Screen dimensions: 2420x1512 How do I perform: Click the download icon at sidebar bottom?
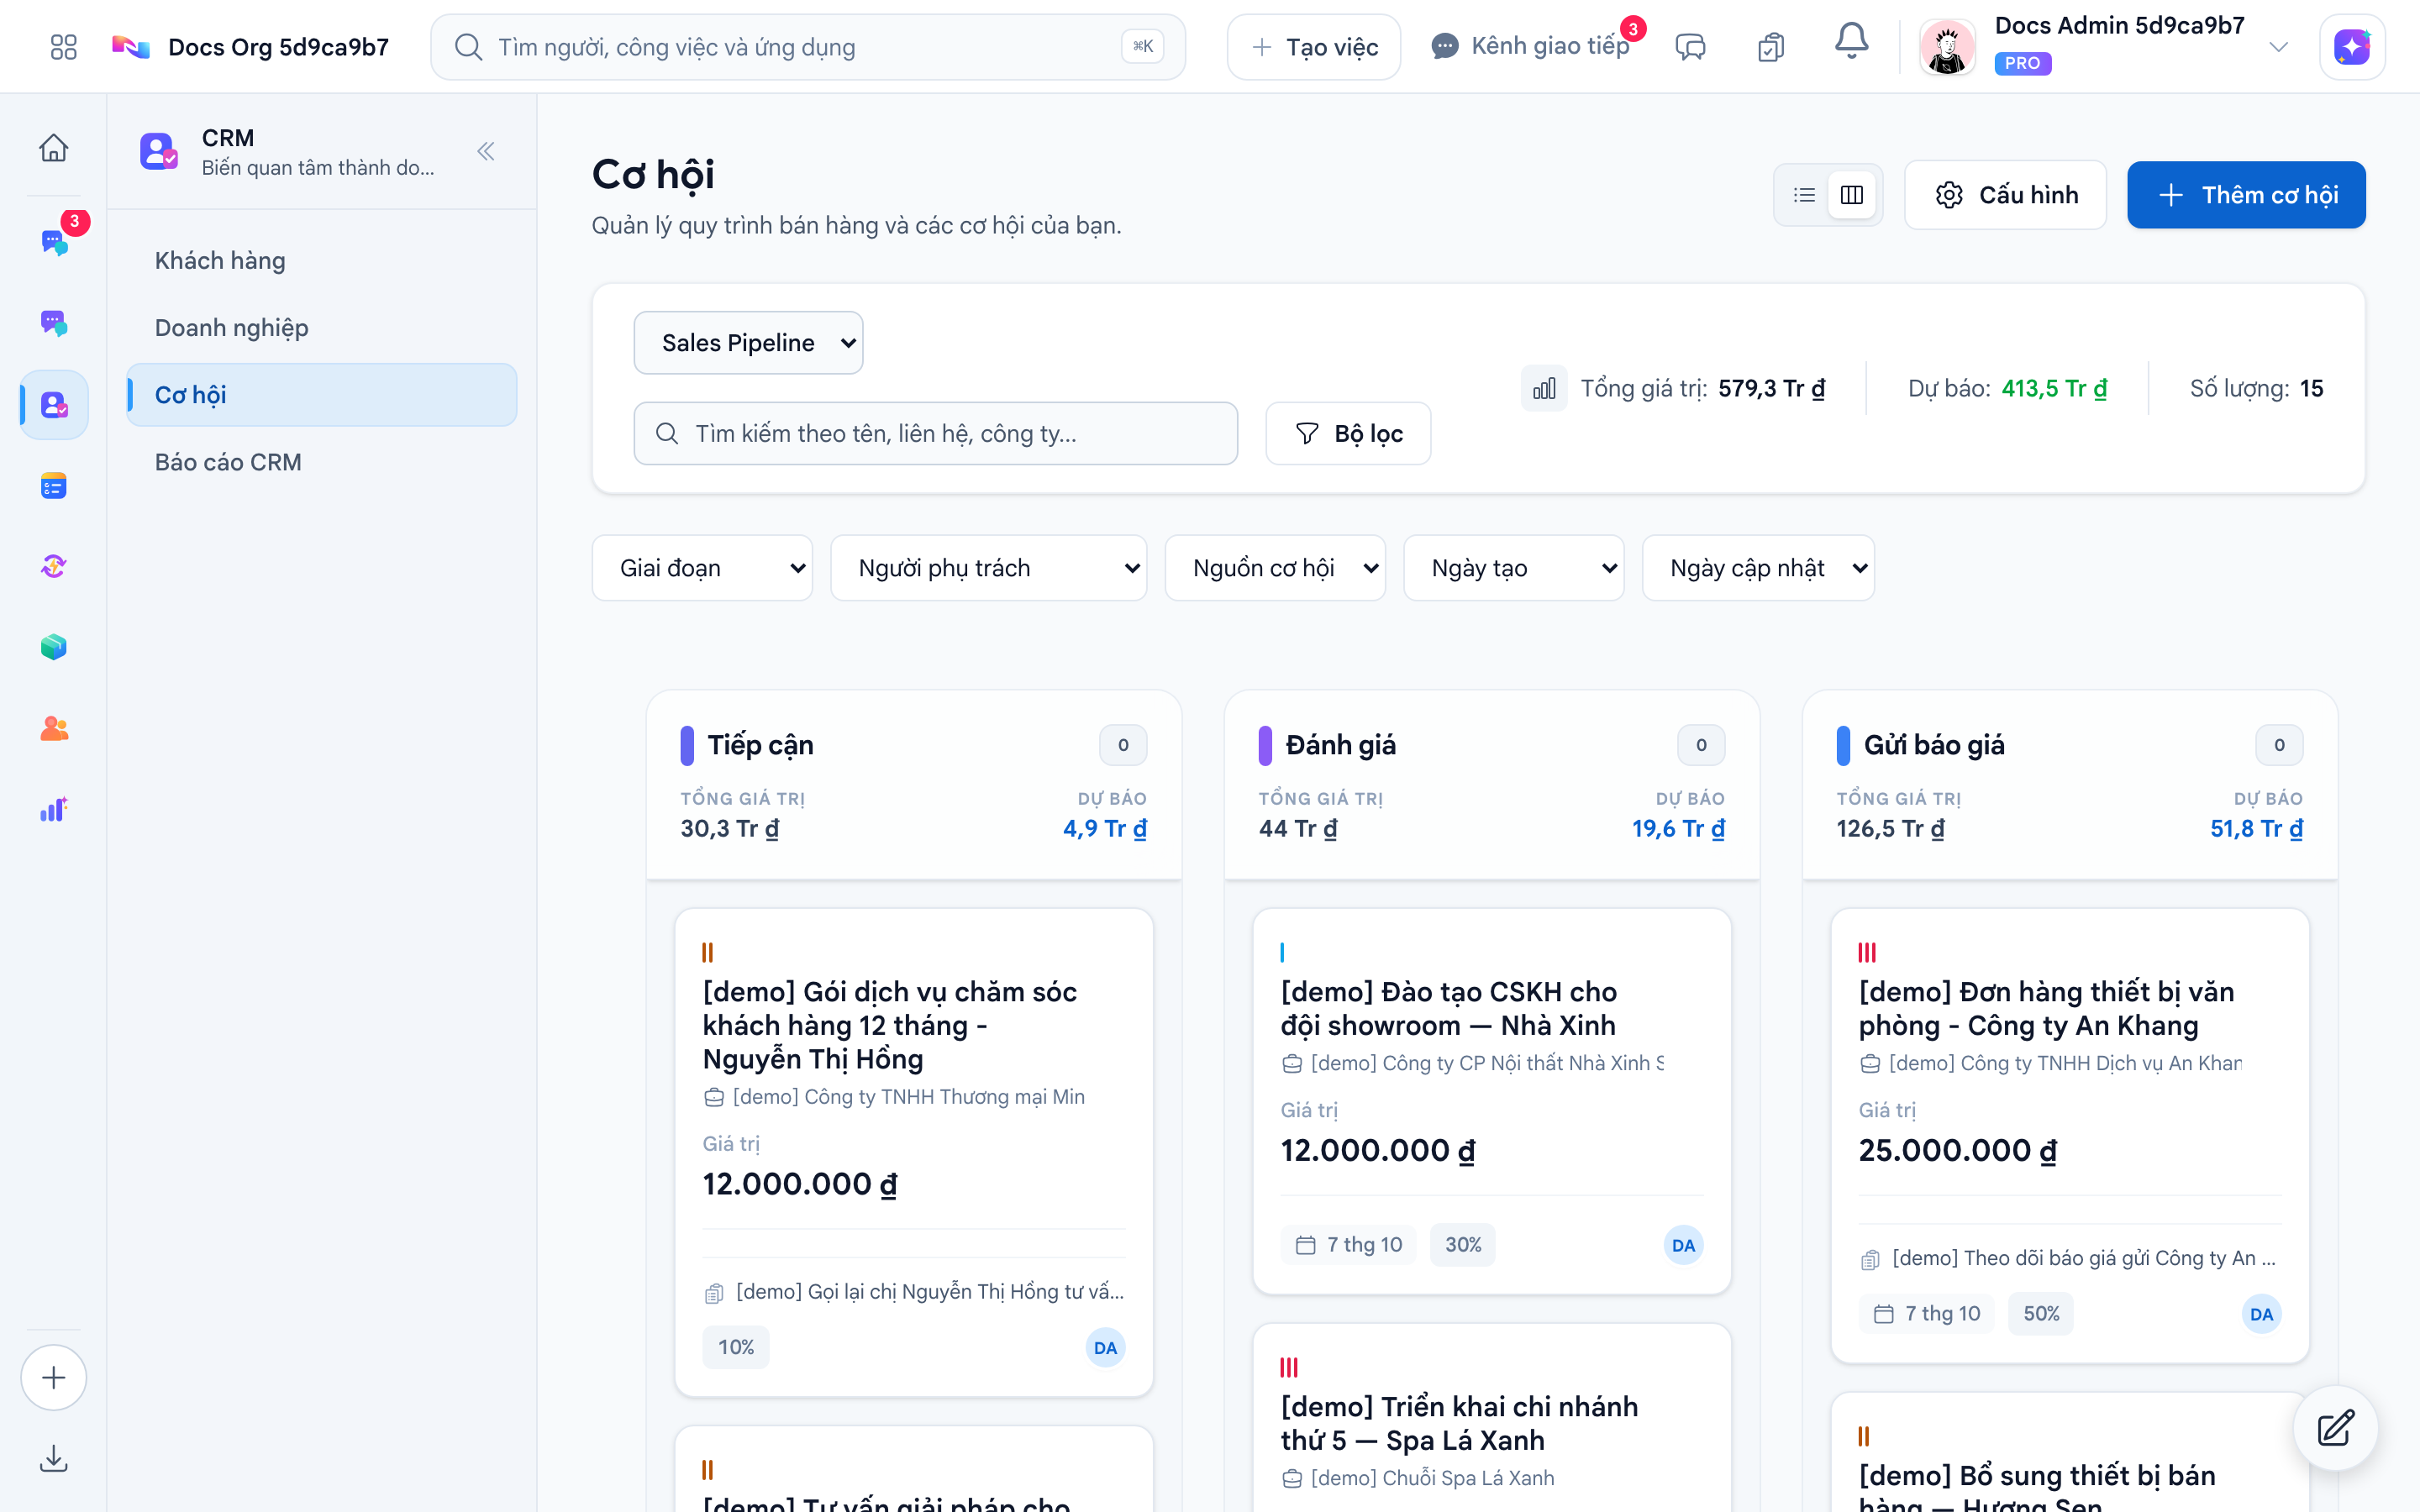(54, 1459)
